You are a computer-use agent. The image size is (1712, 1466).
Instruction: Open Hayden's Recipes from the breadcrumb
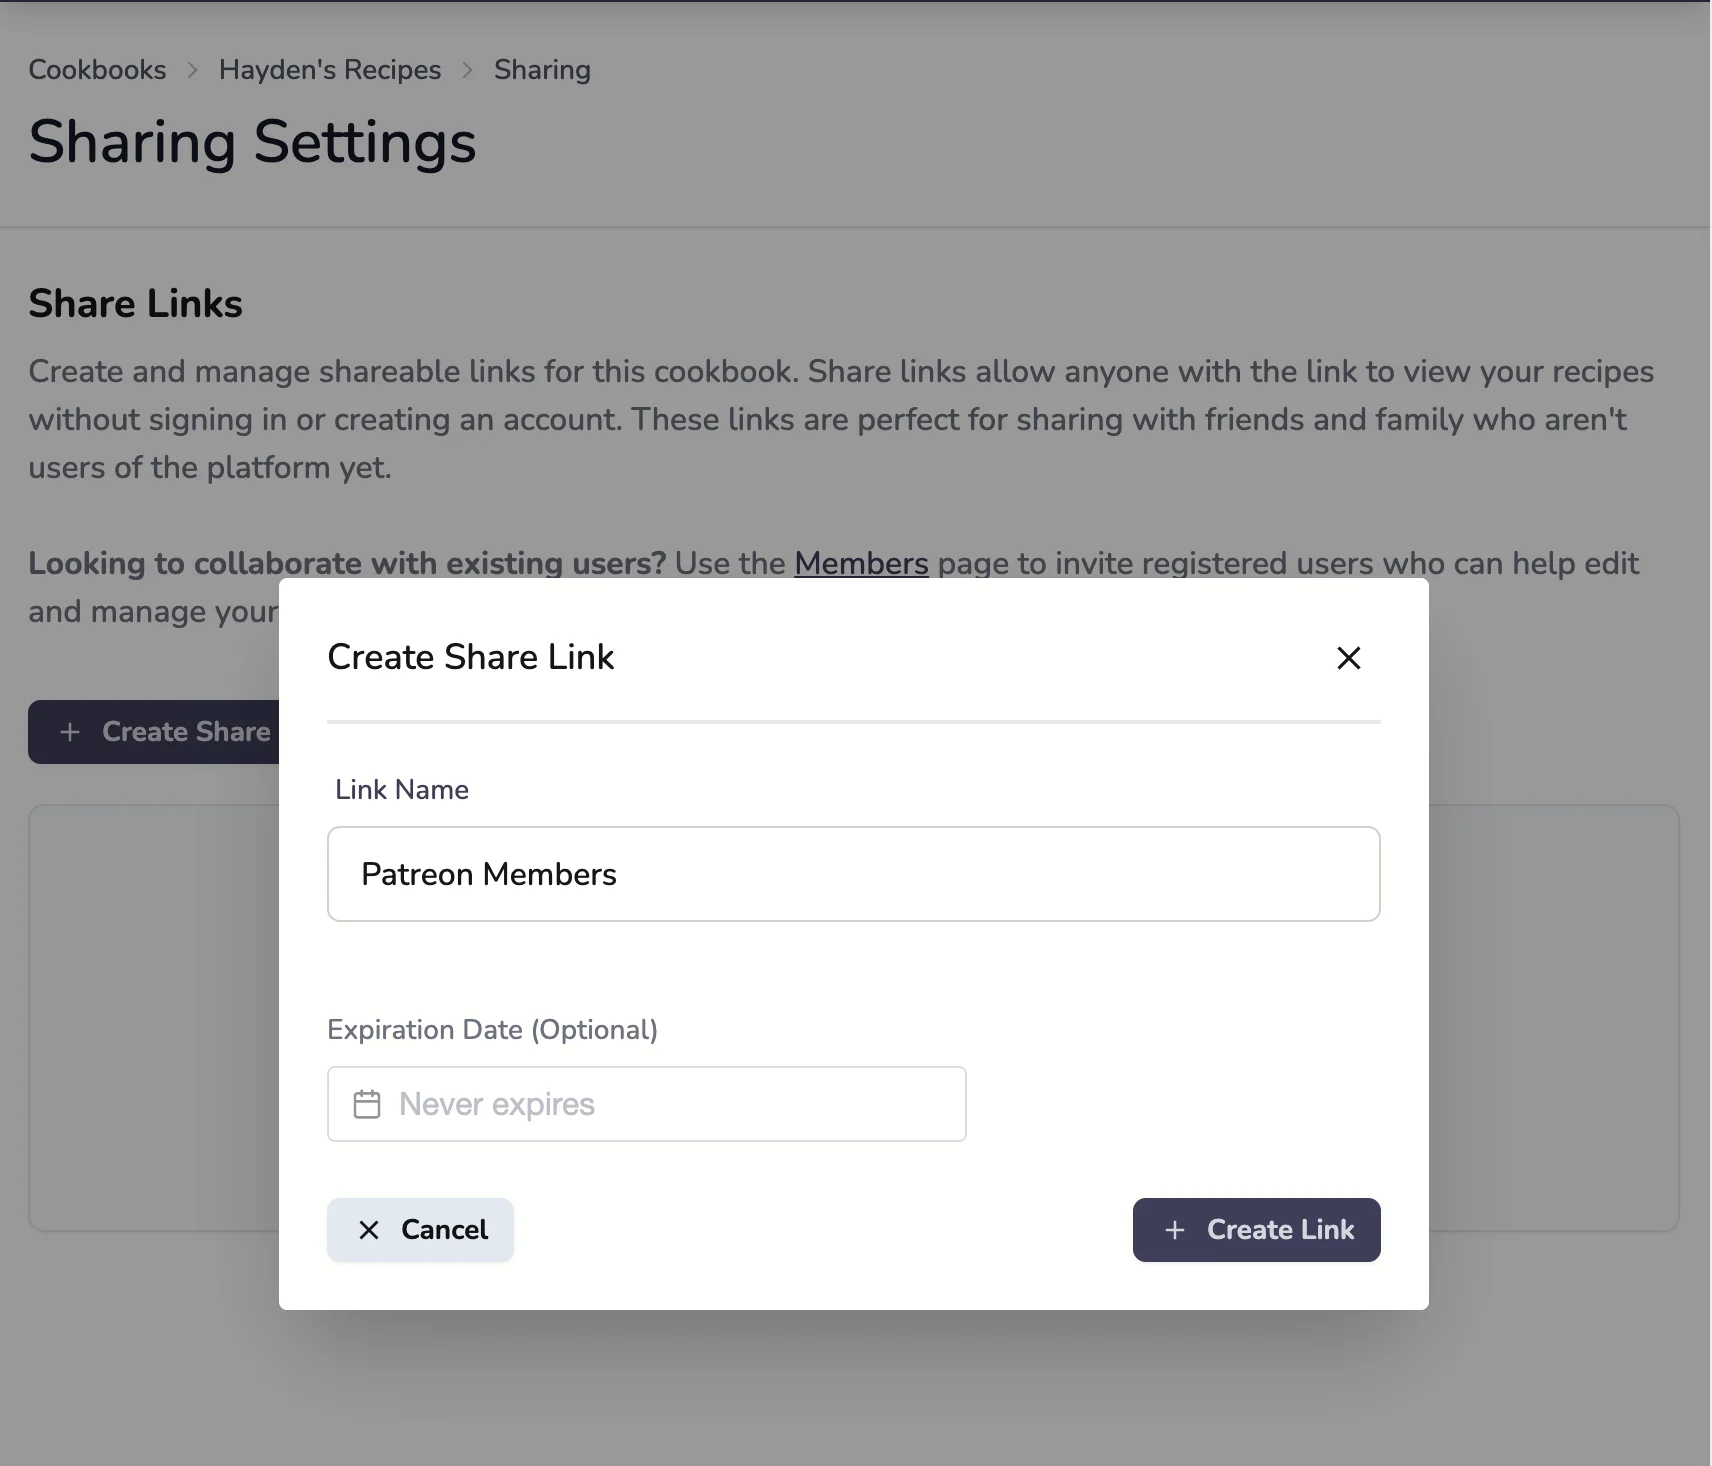pyautogui.click(x=329, y=69)
